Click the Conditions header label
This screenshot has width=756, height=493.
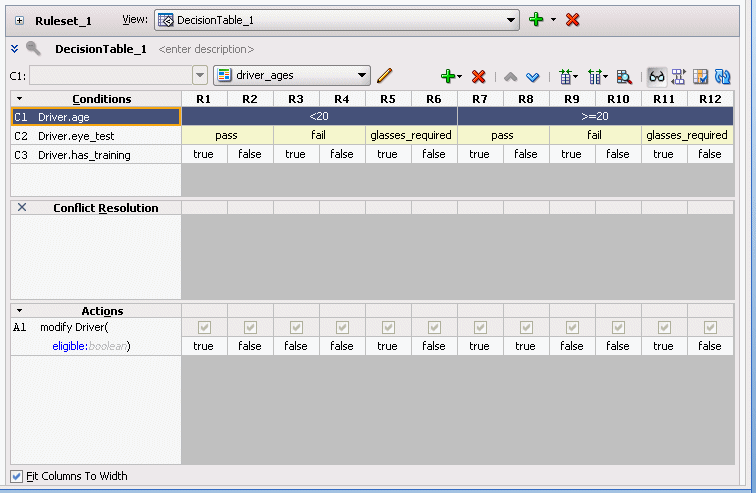pyautogui.click(x=102, y=99)
